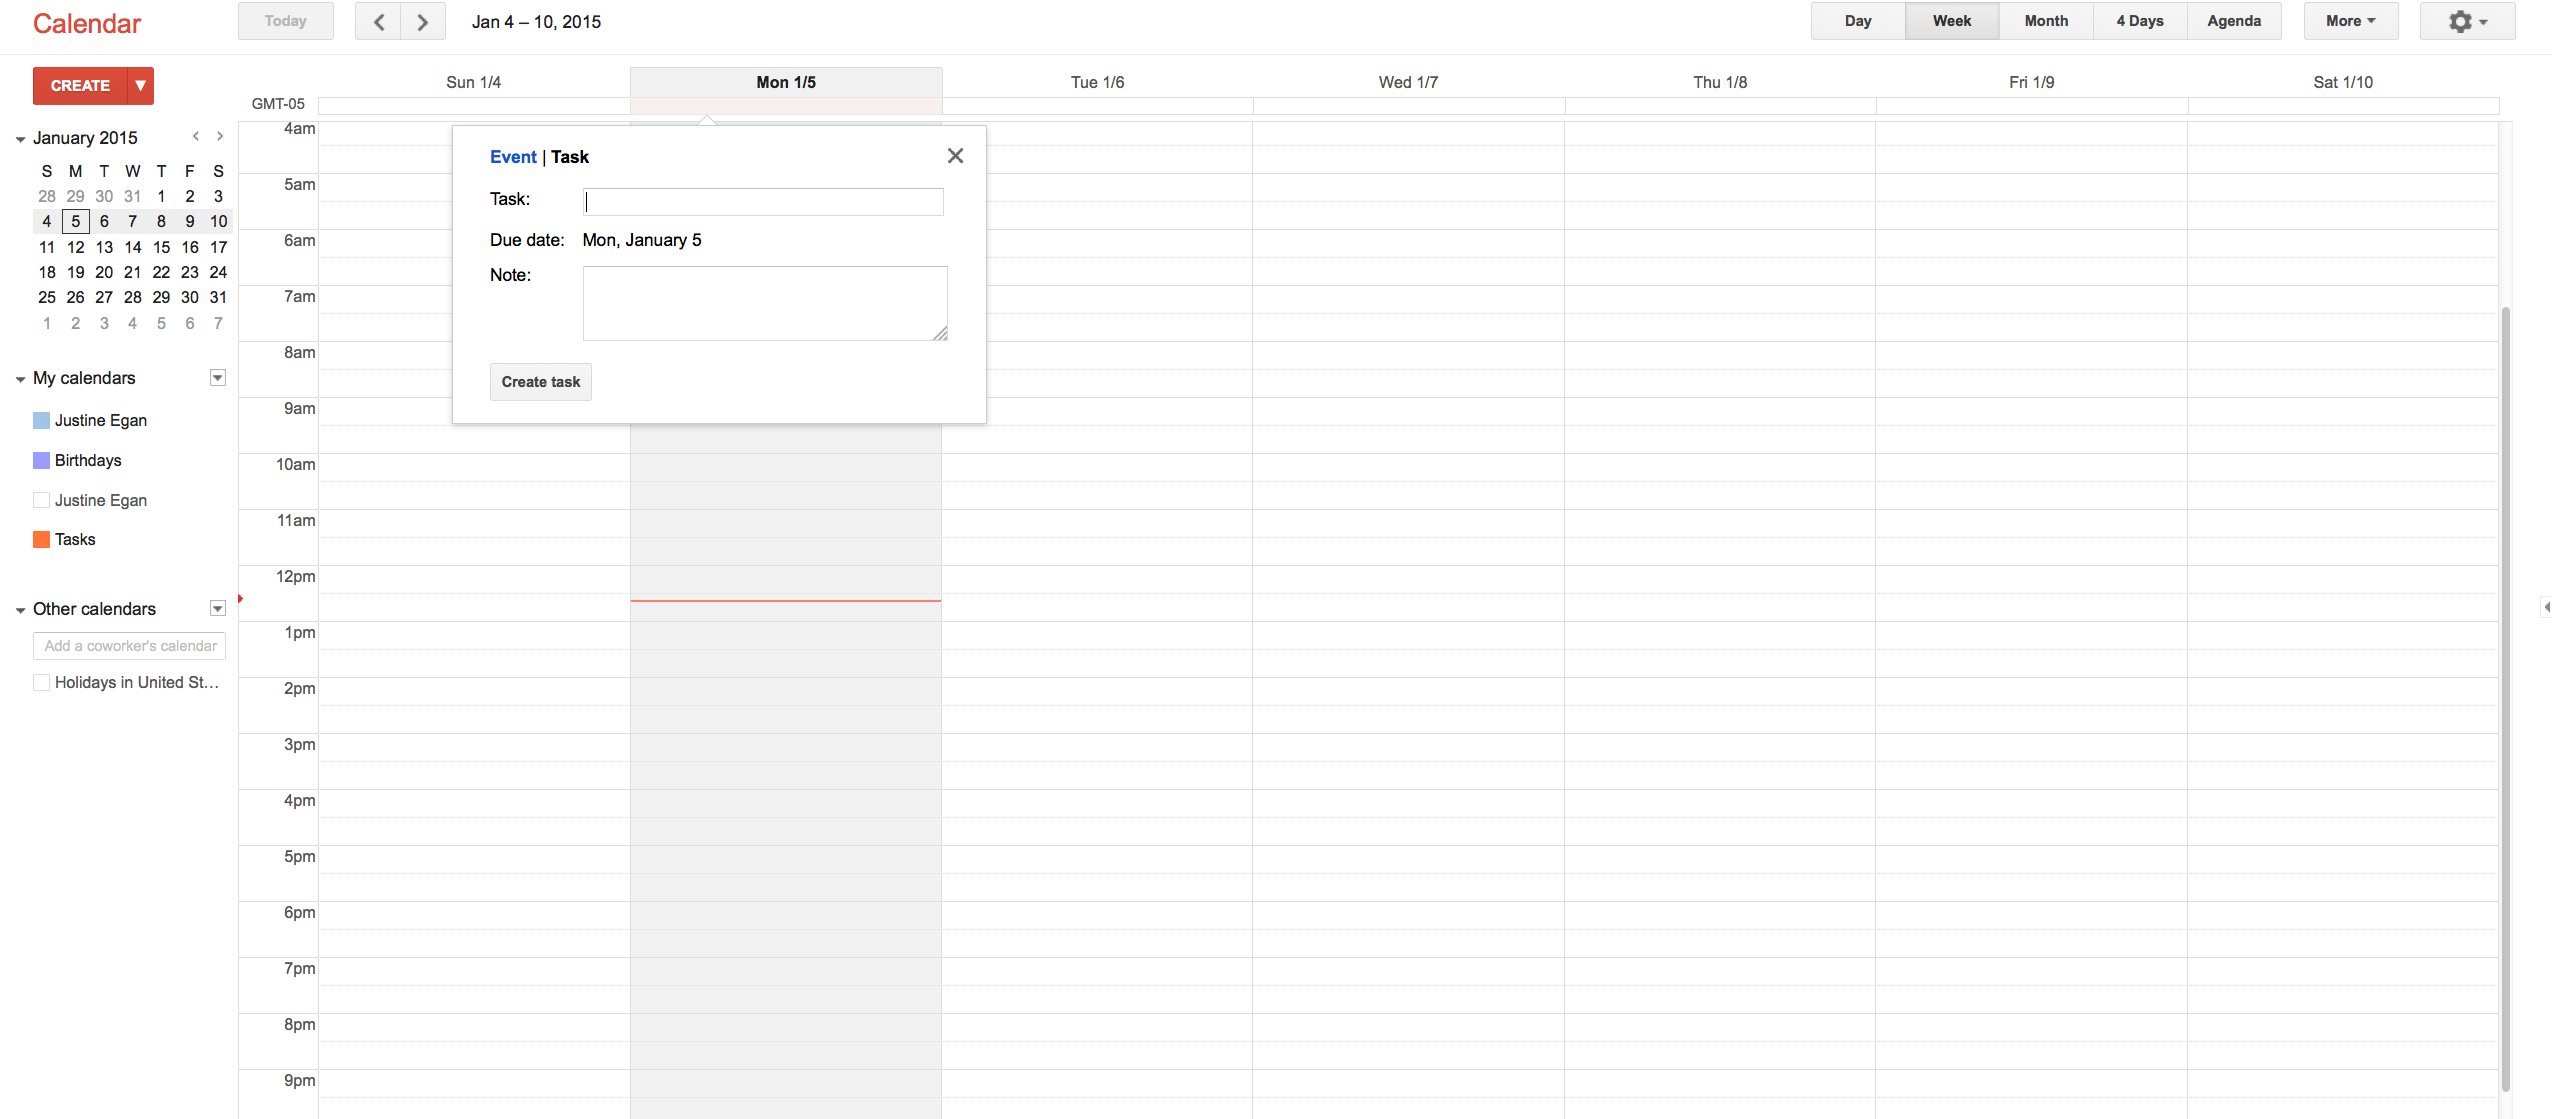Screen dimensions: 2552x1119
Task: Enable the Holidays in United States calendar
Action: pos(41,682)
